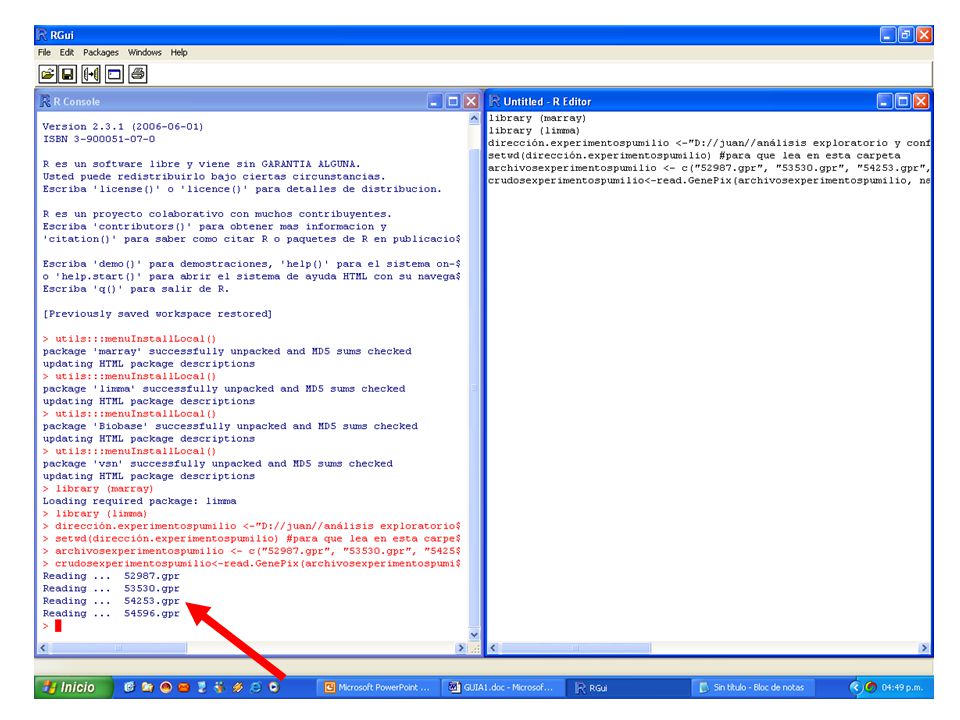Click the Save script floppy icon
The height and width of the screenshot is (720, 960).
[68, 74]
